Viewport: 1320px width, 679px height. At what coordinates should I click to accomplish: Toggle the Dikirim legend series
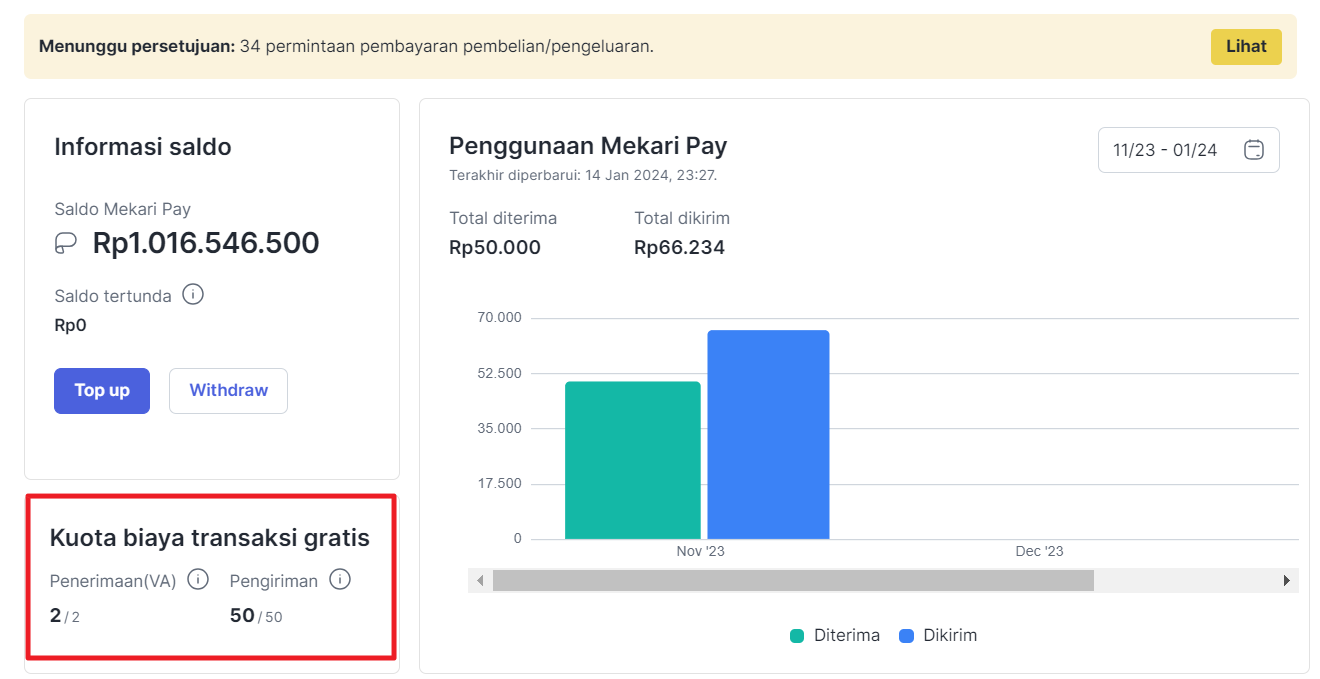(x=938, y=636)
